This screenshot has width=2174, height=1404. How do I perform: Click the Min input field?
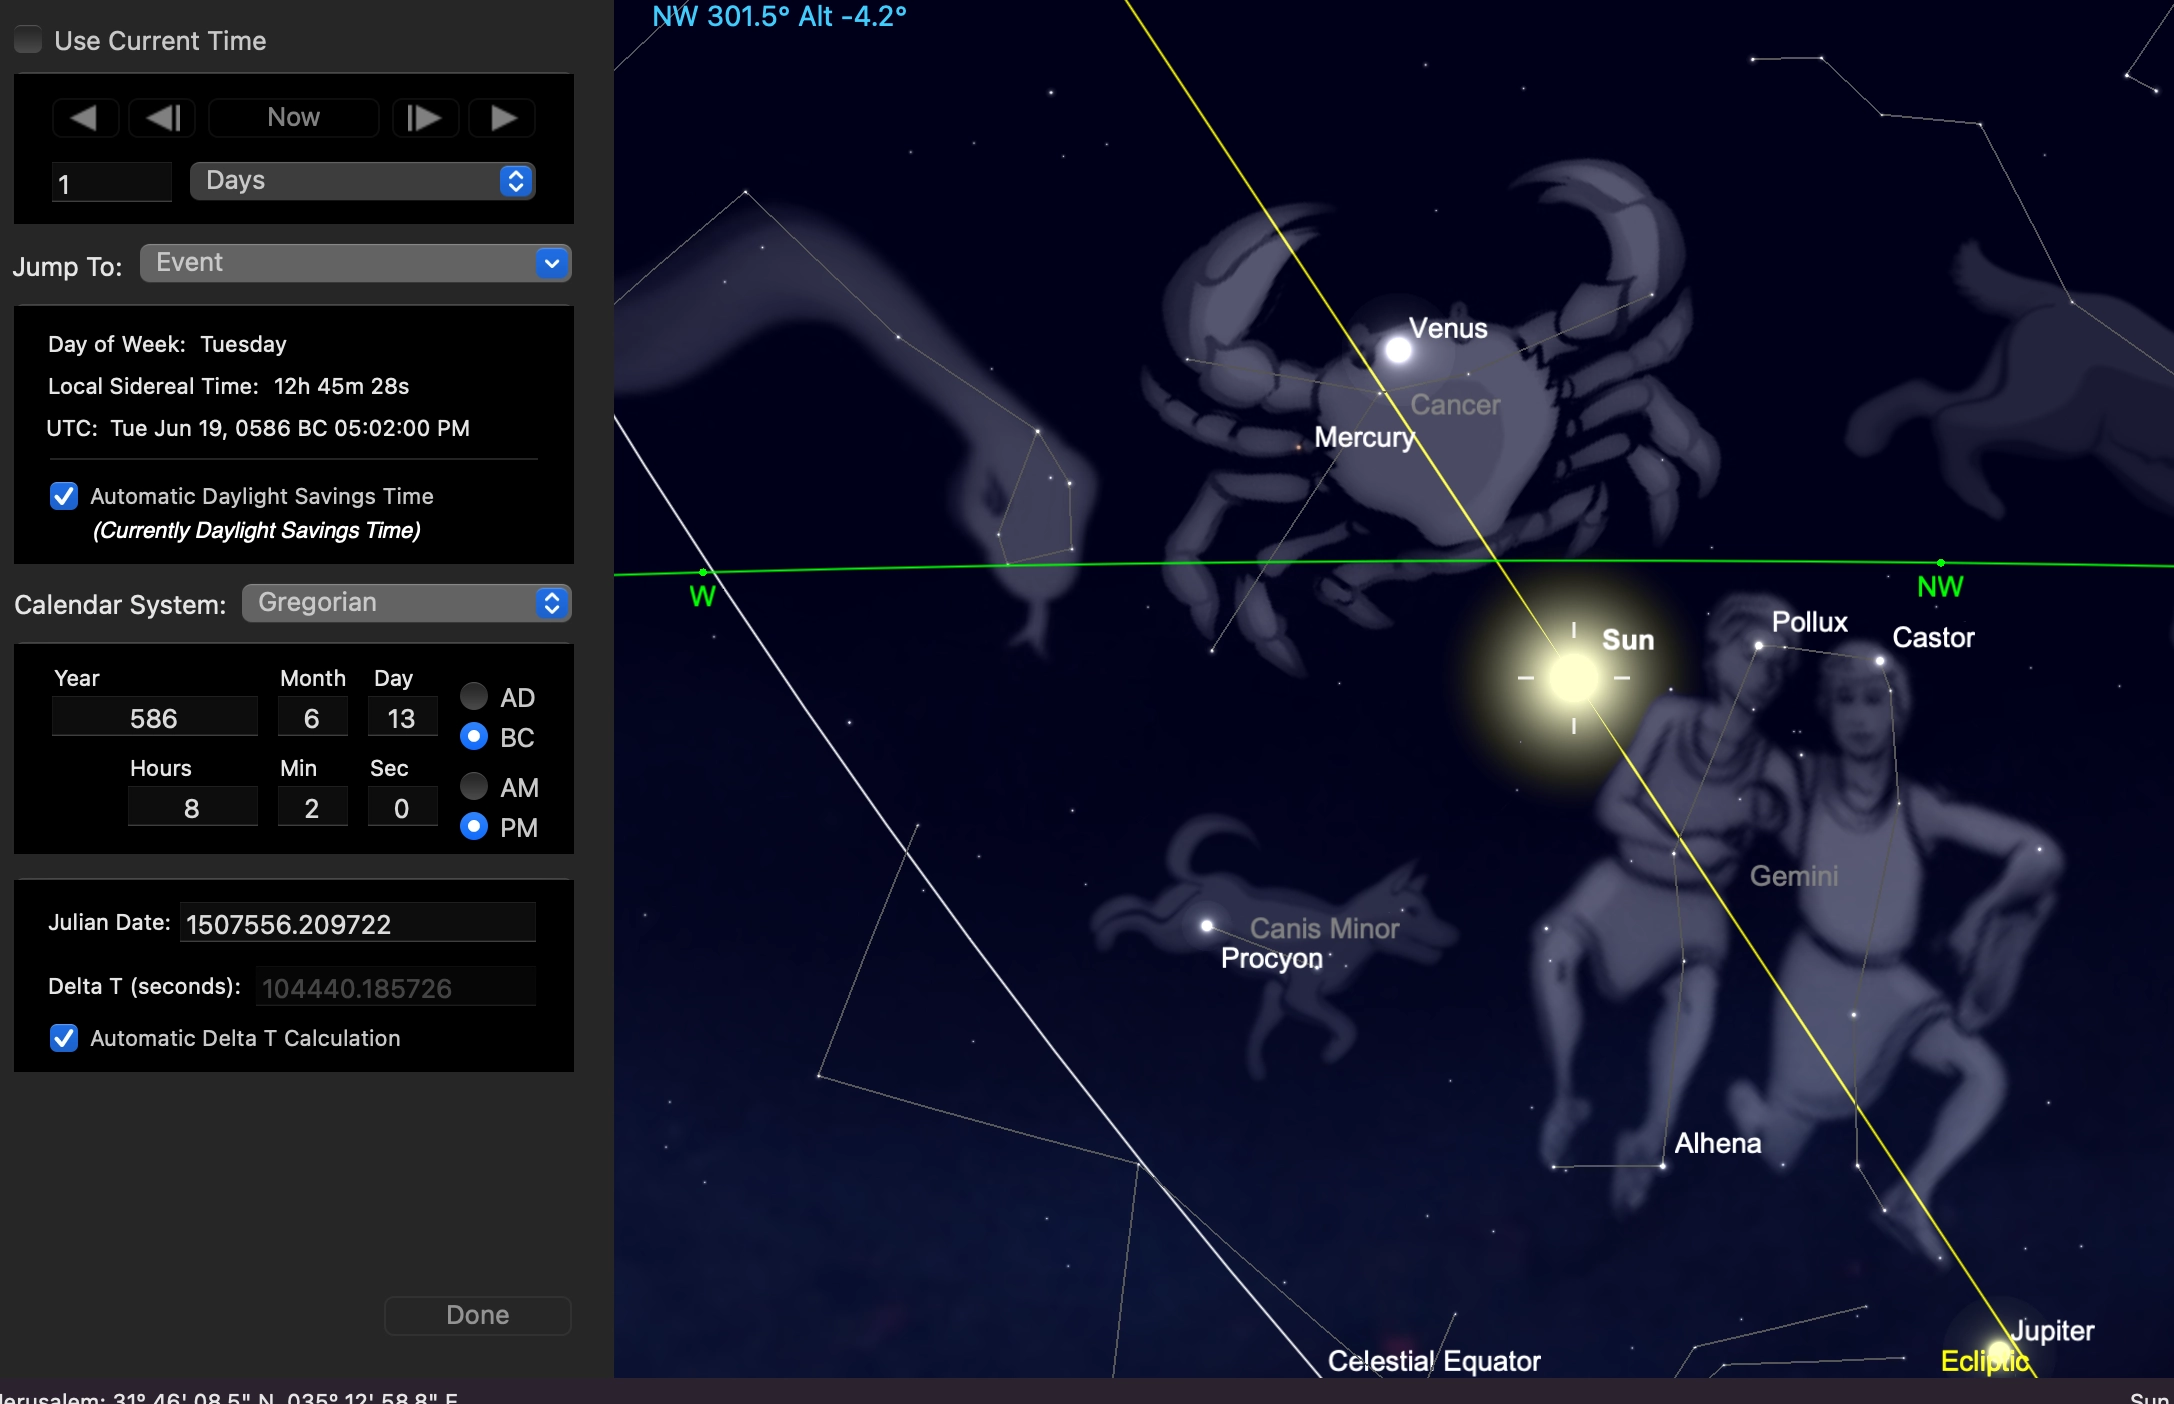[312, 808]
